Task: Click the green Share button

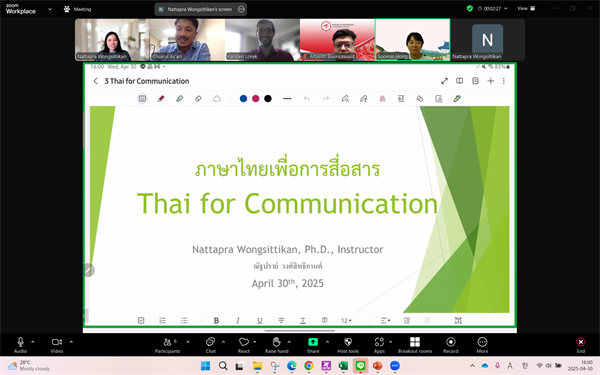Action: pos(313,345)
